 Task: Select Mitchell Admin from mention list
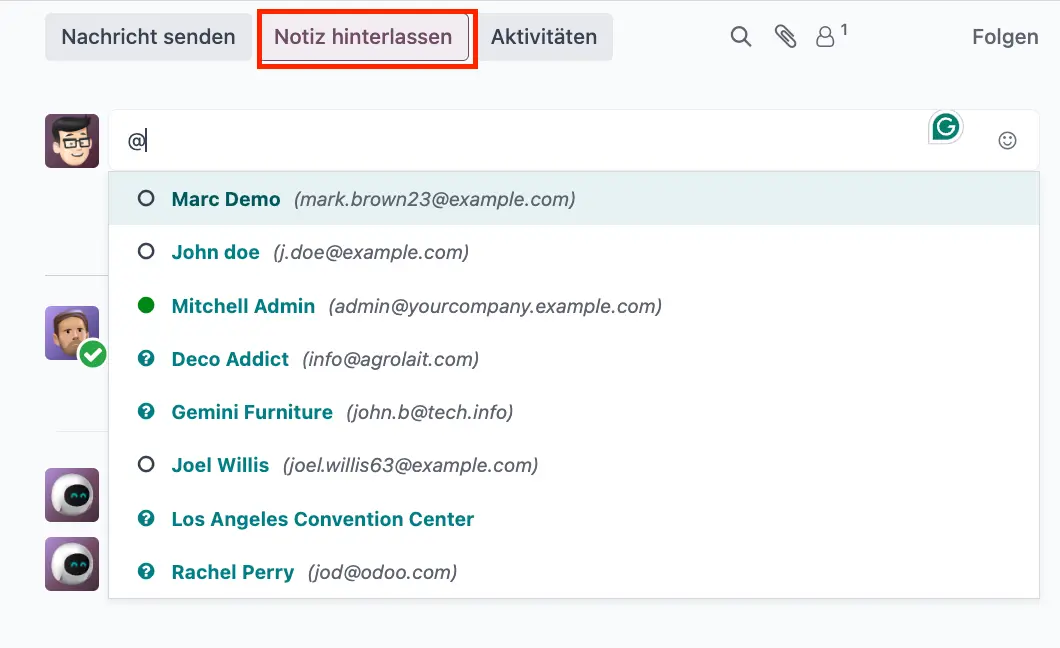tap(243, 306)
